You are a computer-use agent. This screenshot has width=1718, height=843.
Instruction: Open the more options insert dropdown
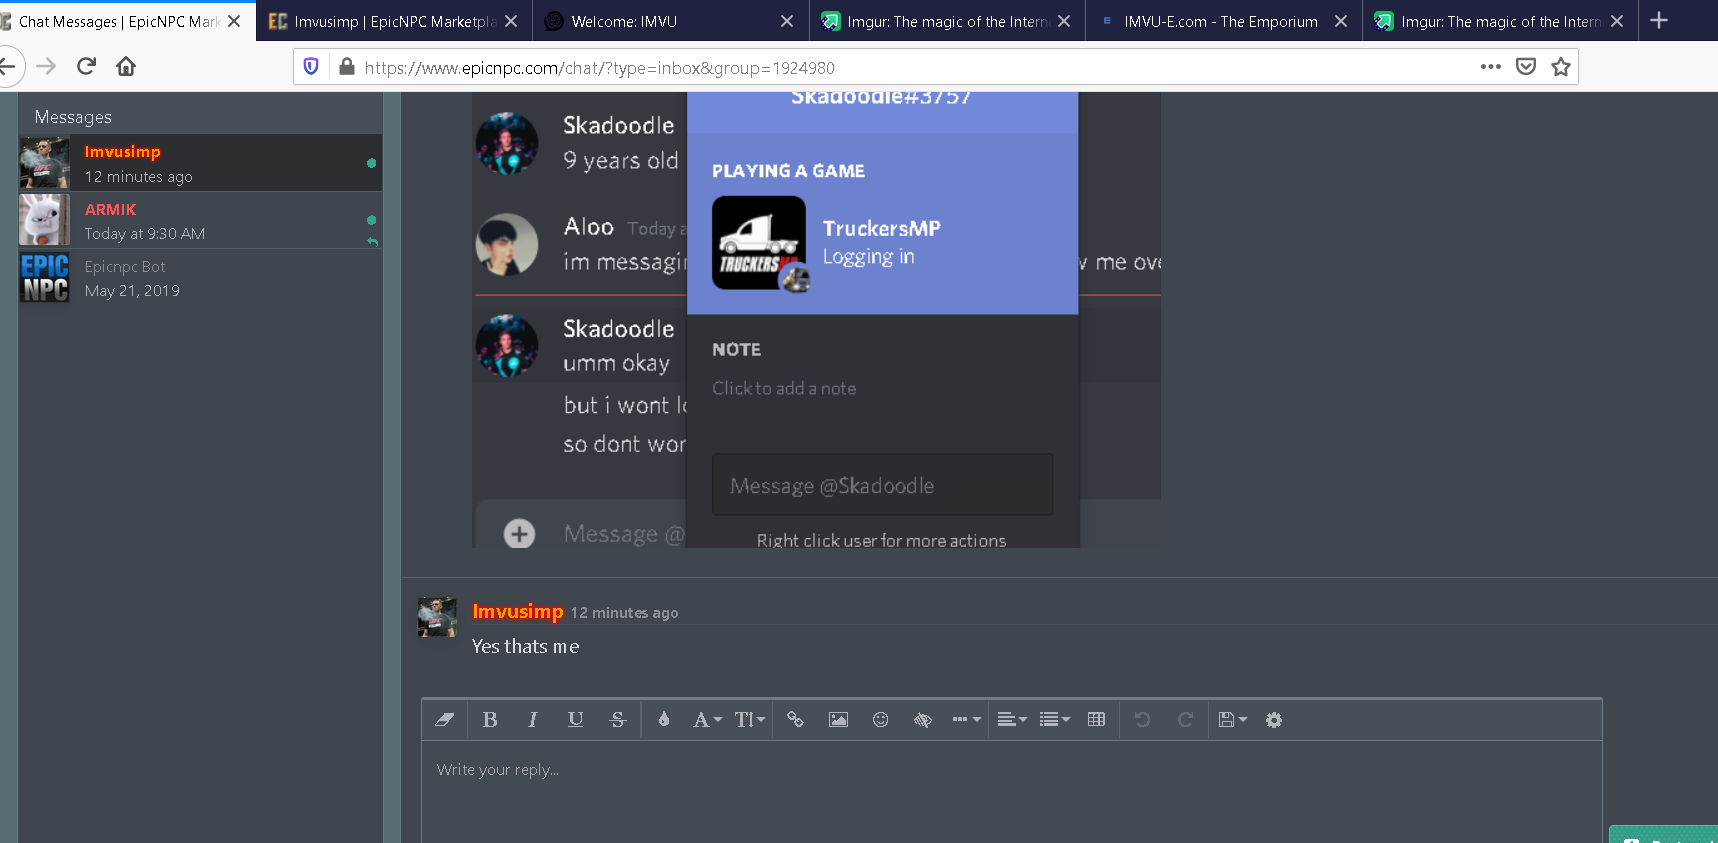[x=966, y=720]
